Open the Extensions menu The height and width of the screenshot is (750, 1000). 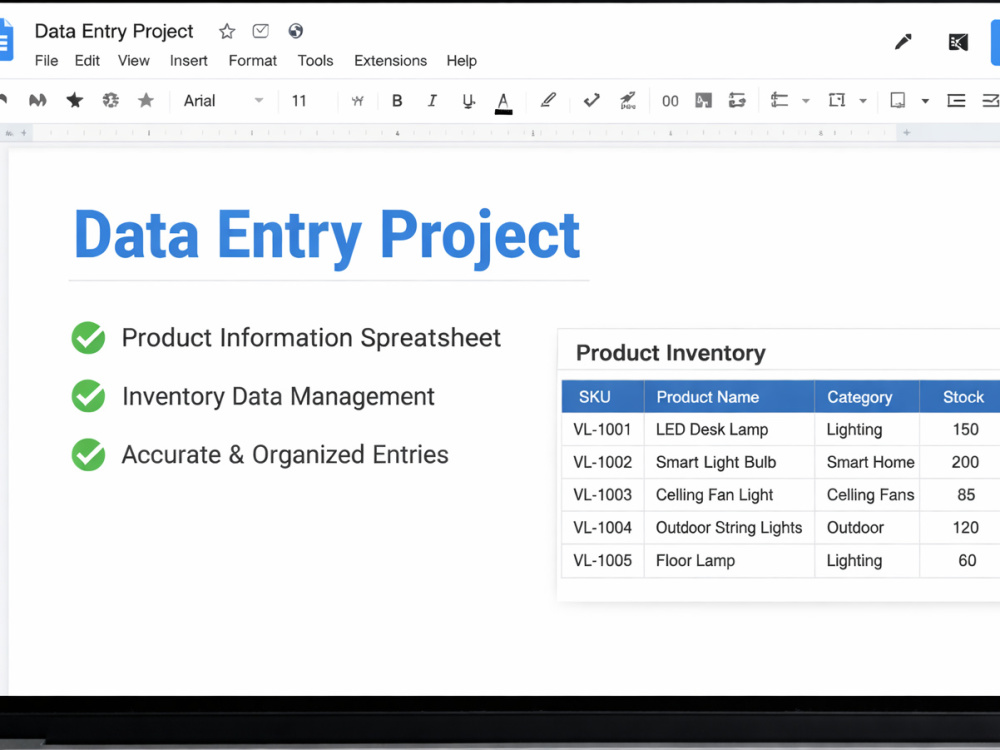pos(390,61)
